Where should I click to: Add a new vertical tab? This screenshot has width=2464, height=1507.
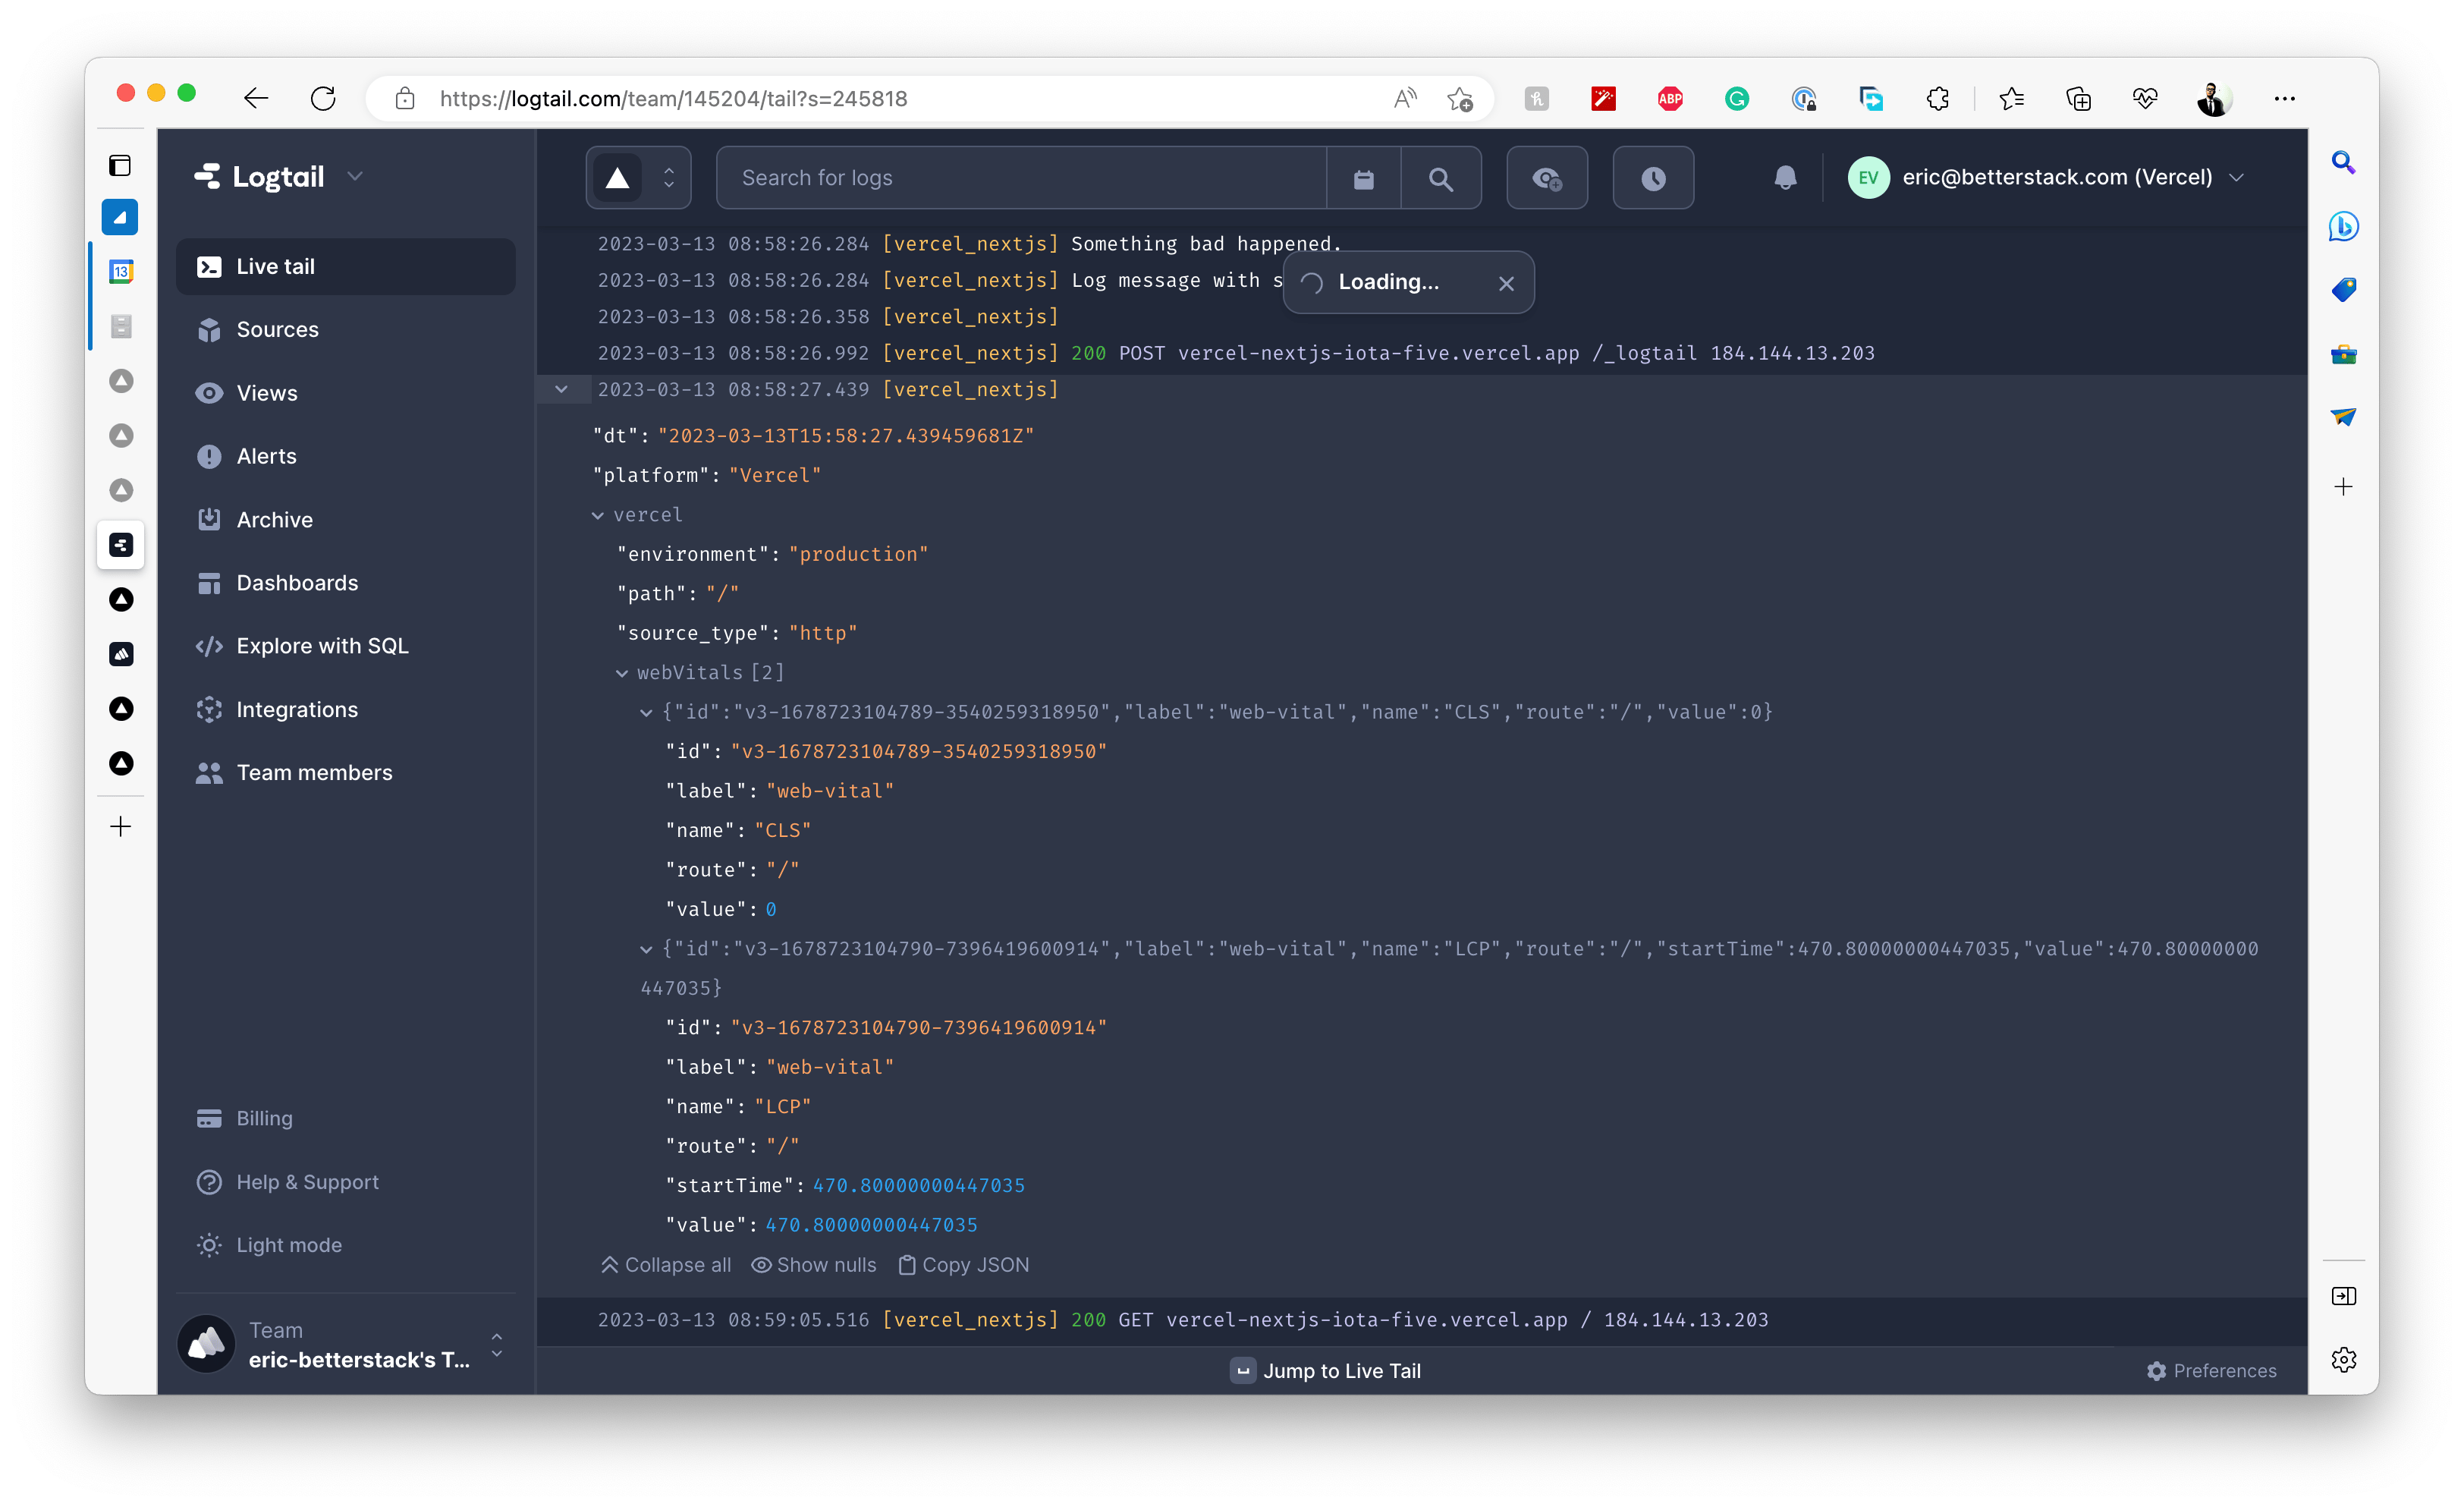click(x=120, y=826)
